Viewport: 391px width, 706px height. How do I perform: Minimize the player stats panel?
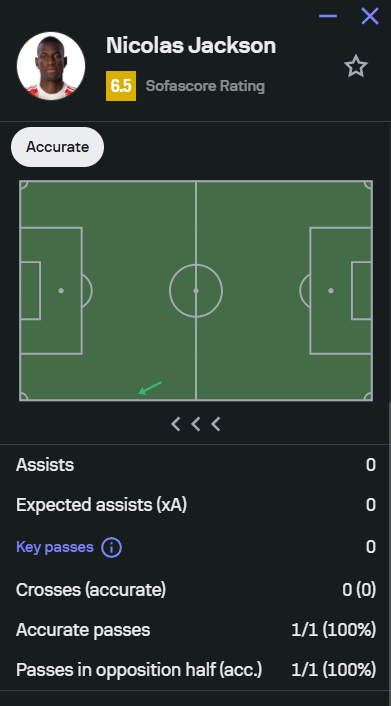[x=328, y=16]
